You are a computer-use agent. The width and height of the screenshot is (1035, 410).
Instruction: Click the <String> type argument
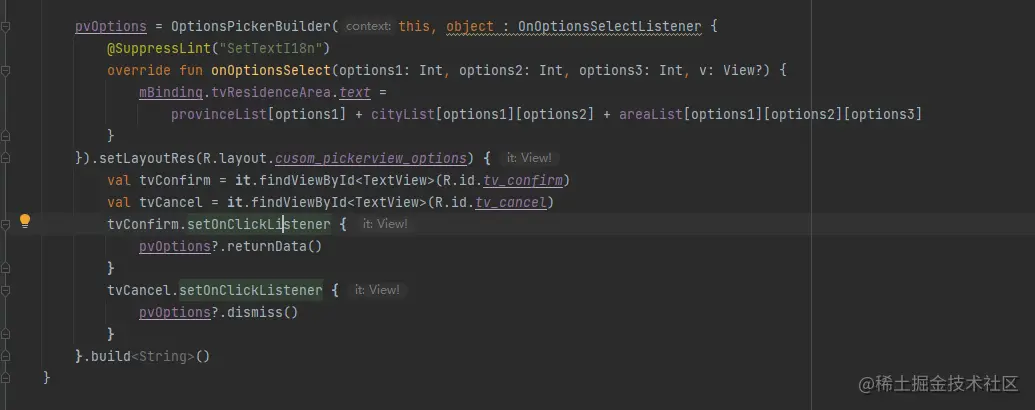click(x=163, y=357)
